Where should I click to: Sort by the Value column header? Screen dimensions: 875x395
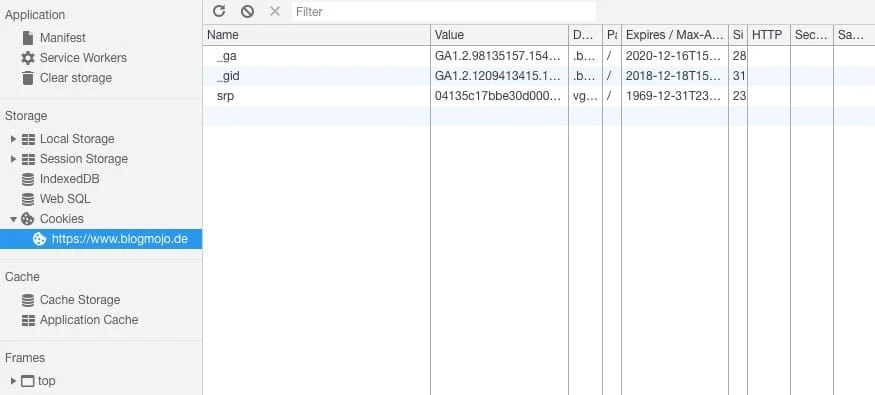pos(499,35)
